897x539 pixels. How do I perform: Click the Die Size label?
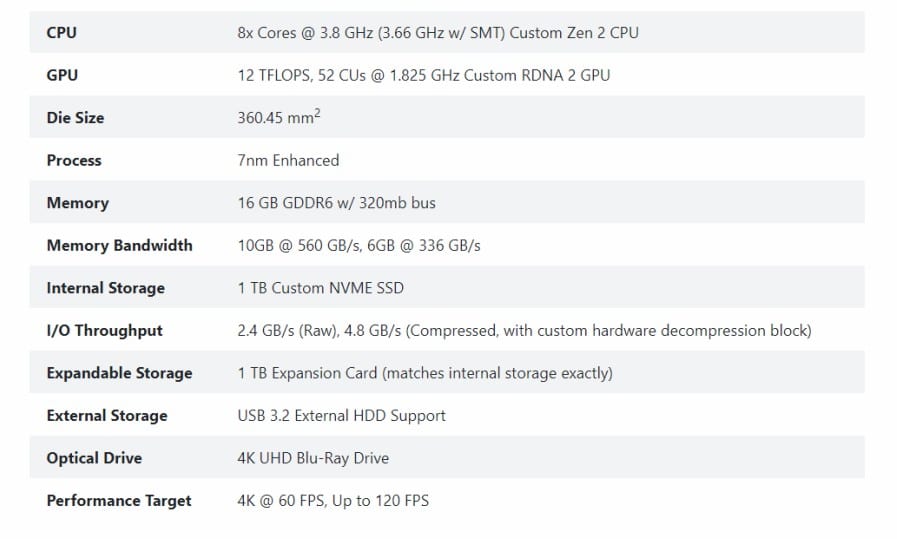click(x=75, y=117)
